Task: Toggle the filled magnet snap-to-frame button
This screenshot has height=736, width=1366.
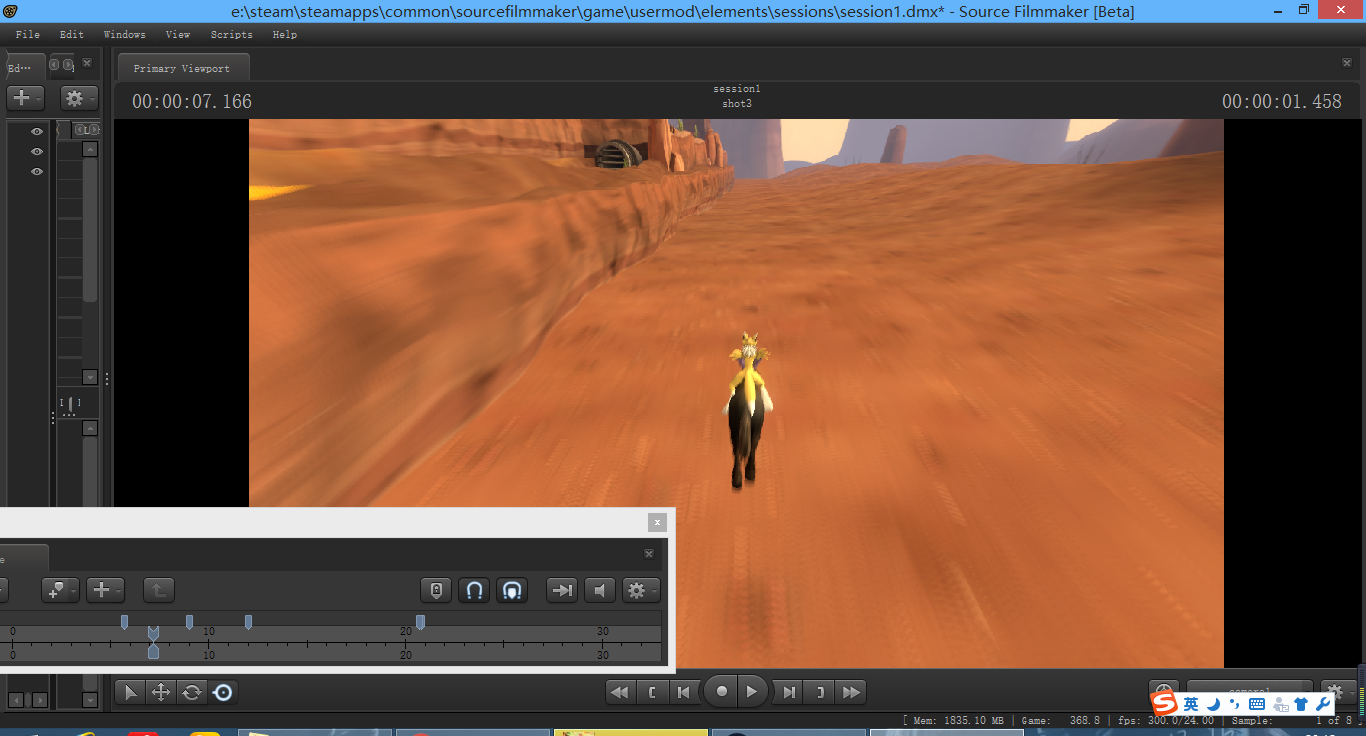Action: pyautogui.click(x=512, y=590)
